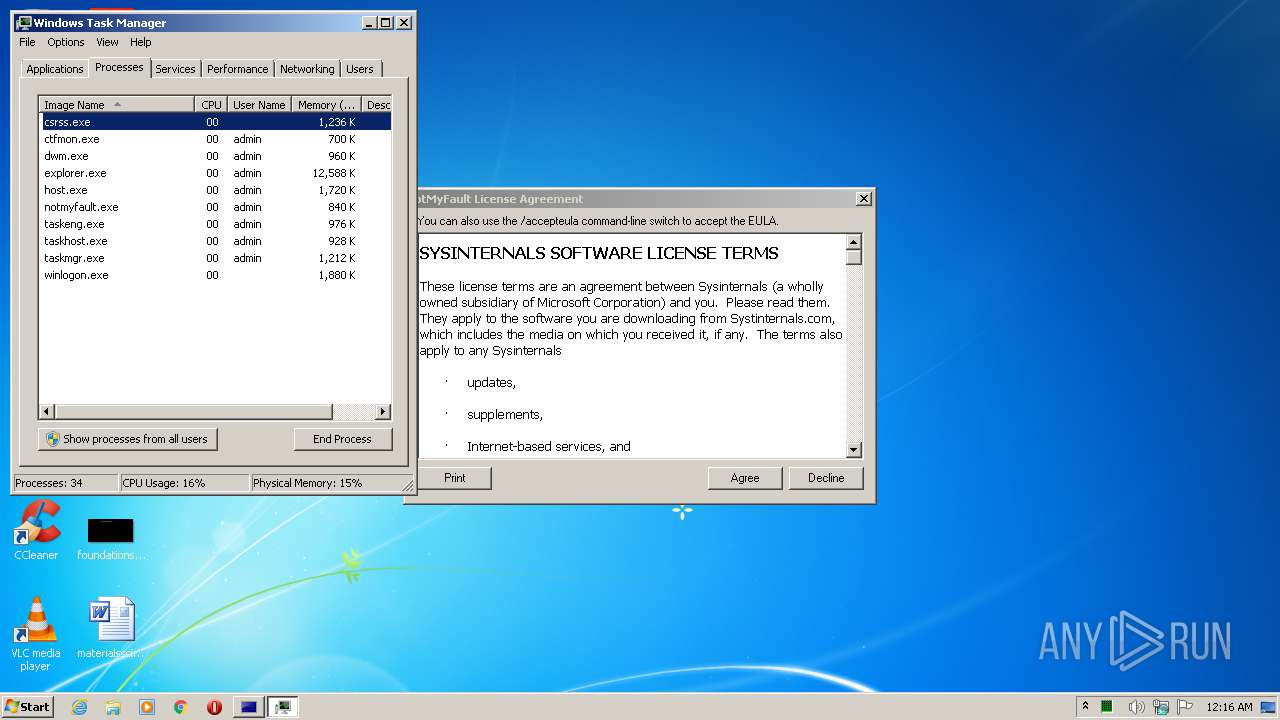Open Internet Explorer from taskbar

pos(80,707)
